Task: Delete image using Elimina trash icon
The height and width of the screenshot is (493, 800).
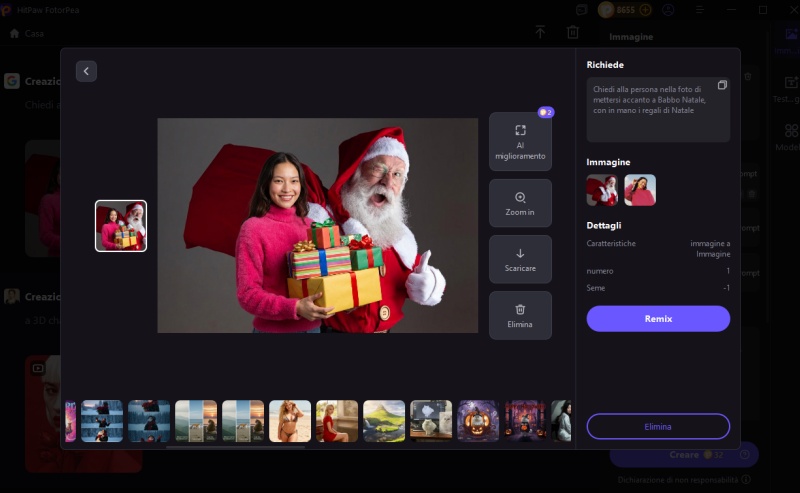Action: click(x=520, y=315)
